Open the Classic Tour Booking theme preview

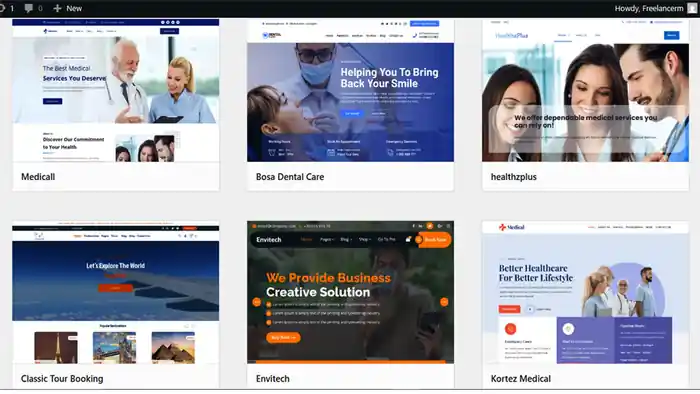pos(116,292)
